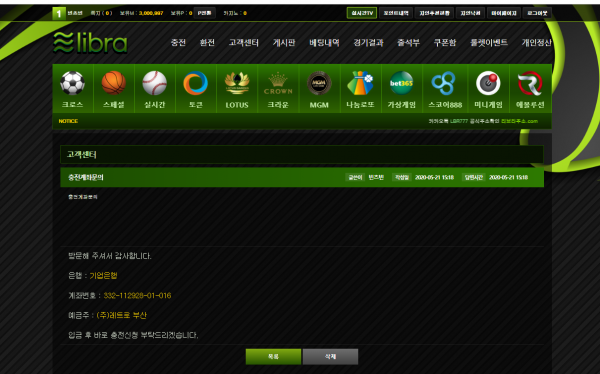Click the libra logo
This screenshot has height=374, width=600.
90,42
